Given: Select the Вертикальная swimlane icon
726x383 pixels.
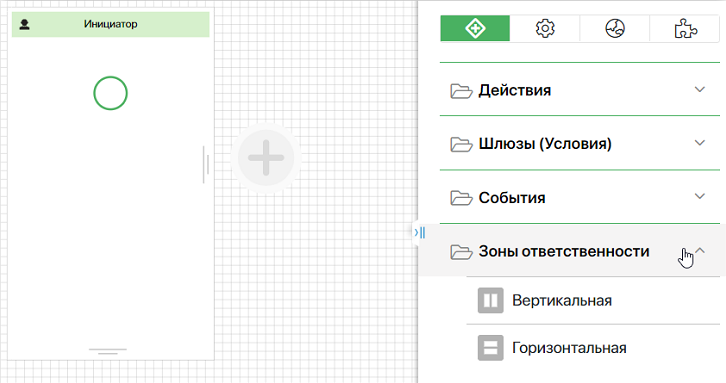Looking at the screenshot, I should point(490,301).
